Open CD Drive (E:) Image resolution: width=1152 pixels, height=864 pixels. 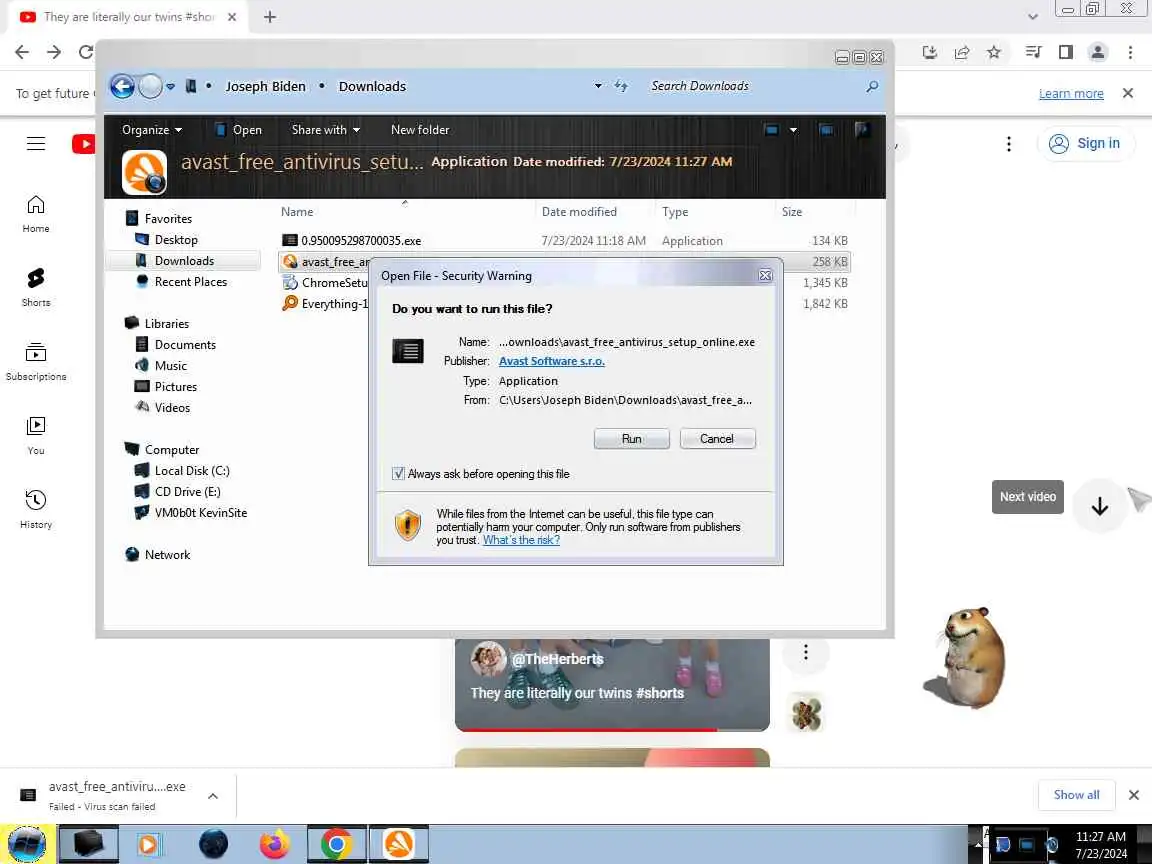click(x=187, y=492)
